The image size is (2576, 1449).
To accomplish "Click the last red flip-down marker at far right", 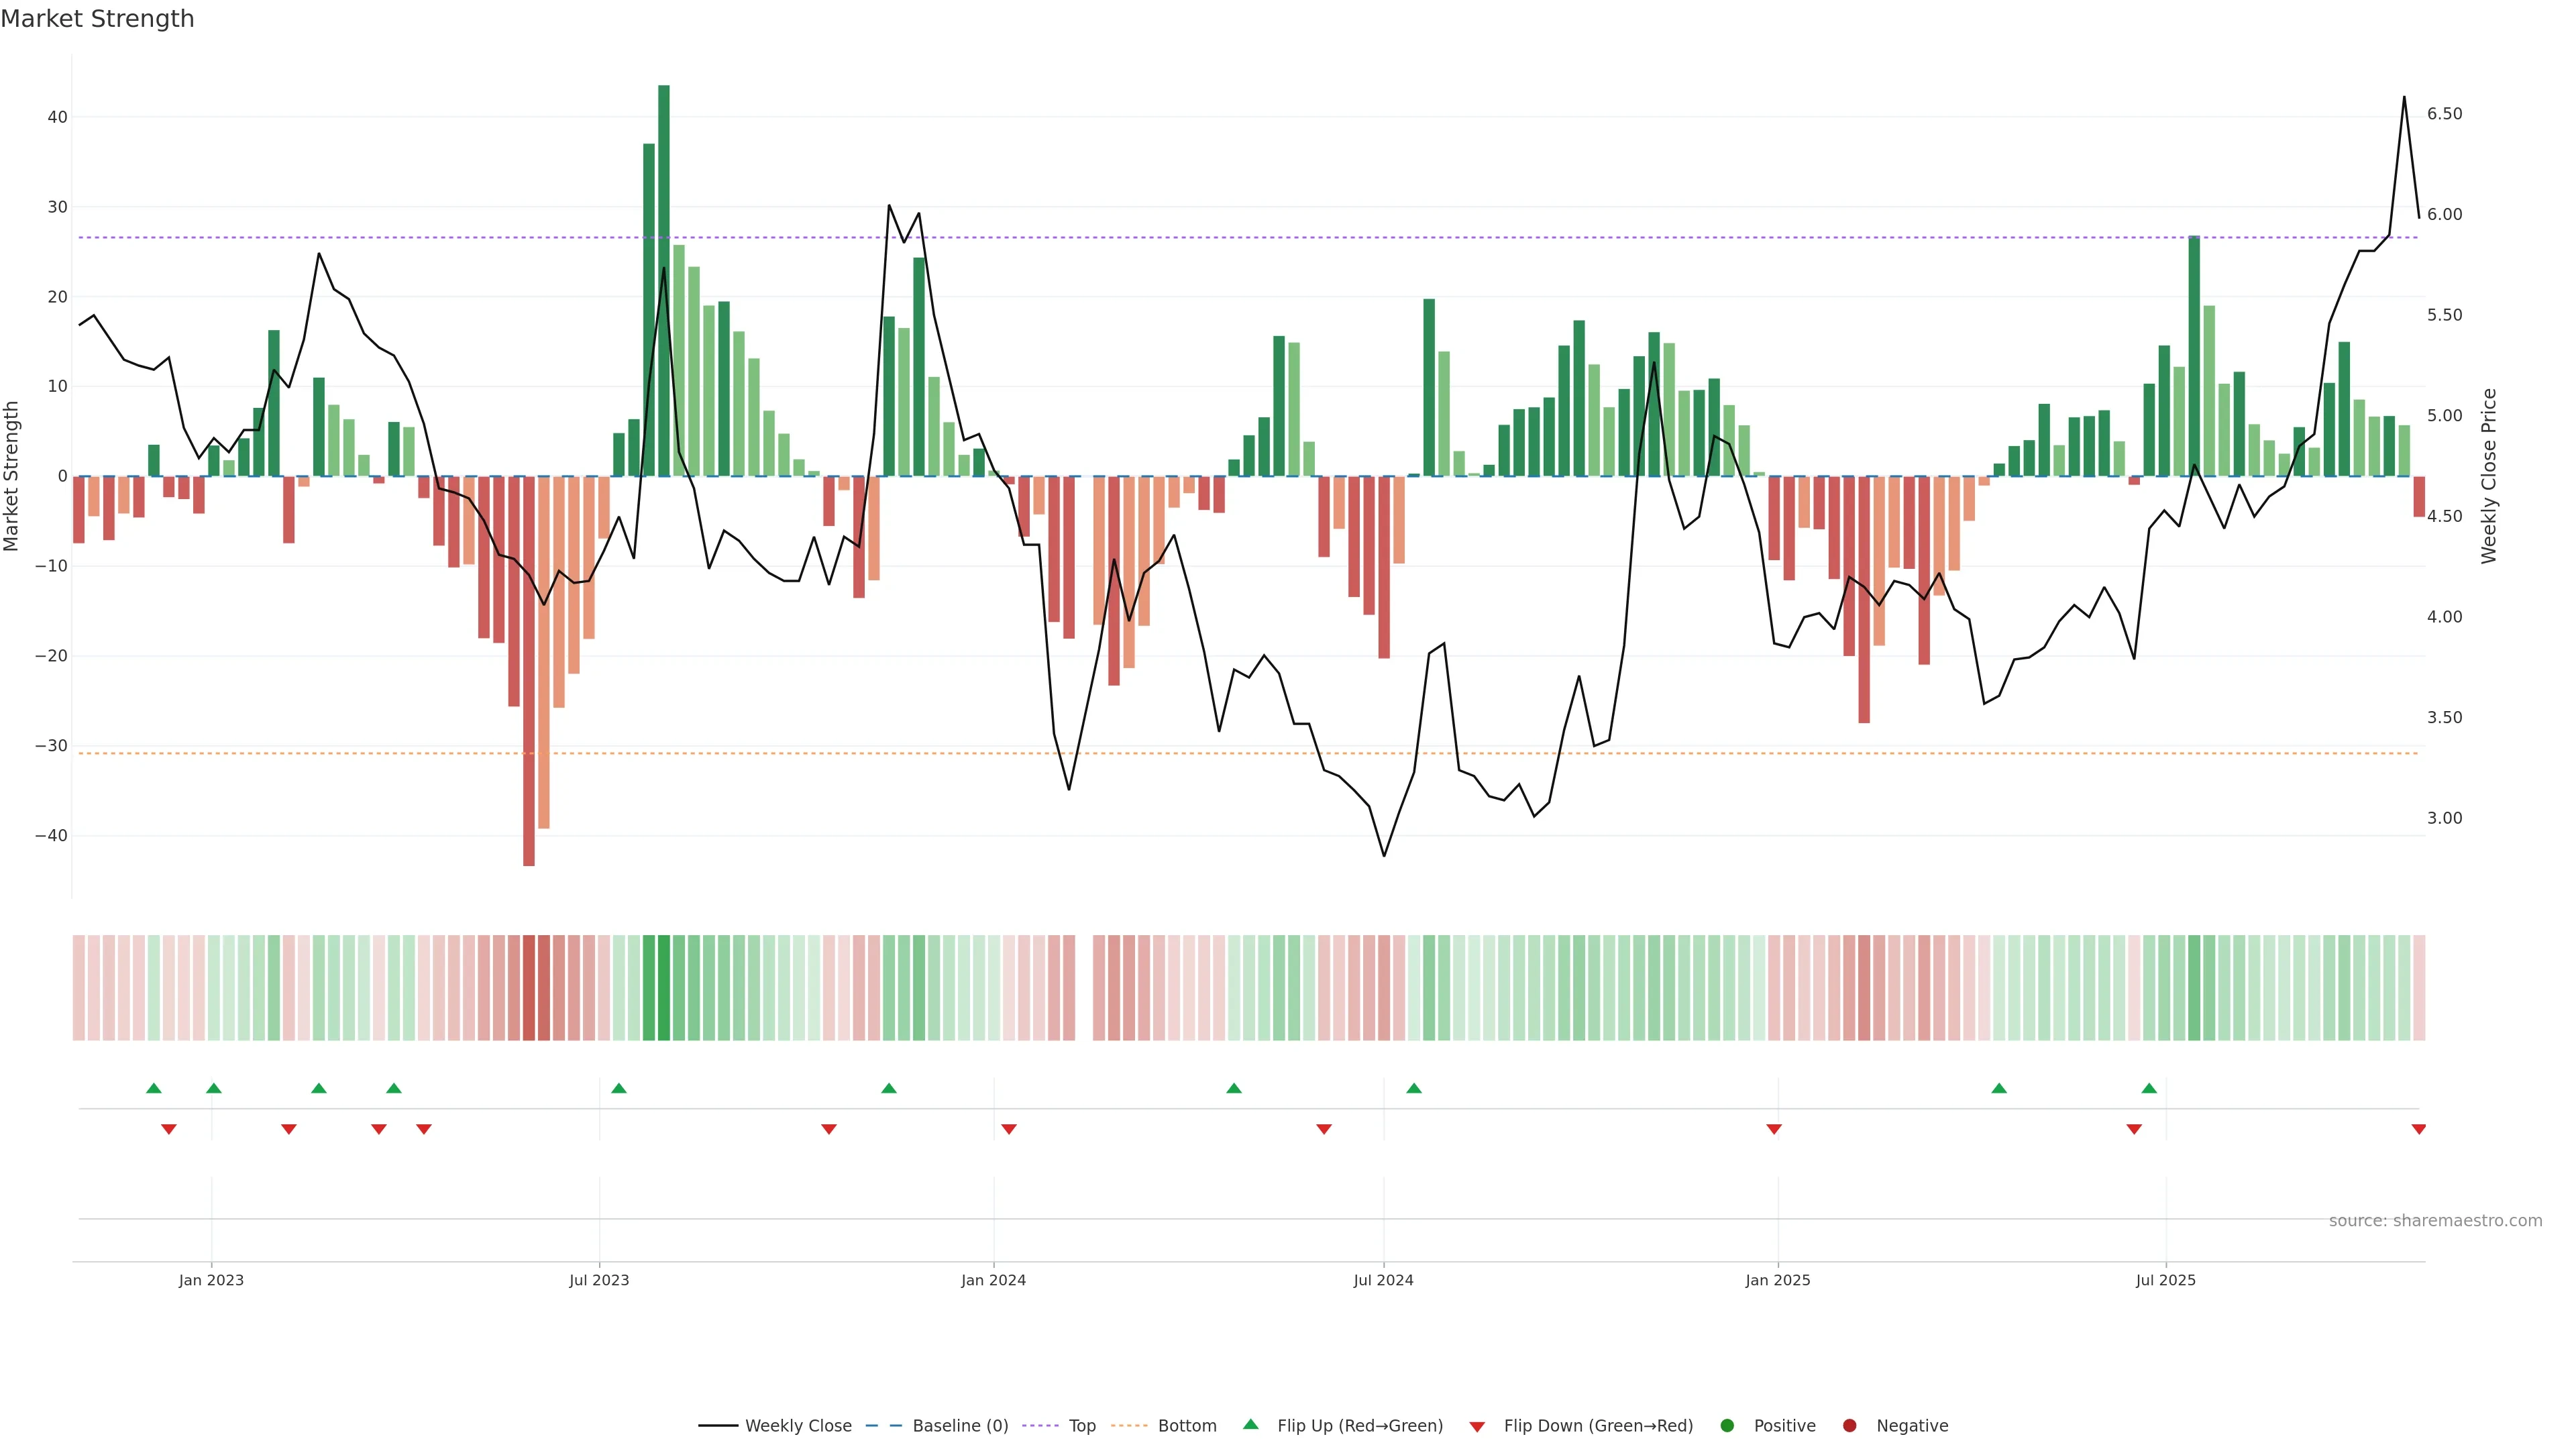I will click(2418, 1129).
